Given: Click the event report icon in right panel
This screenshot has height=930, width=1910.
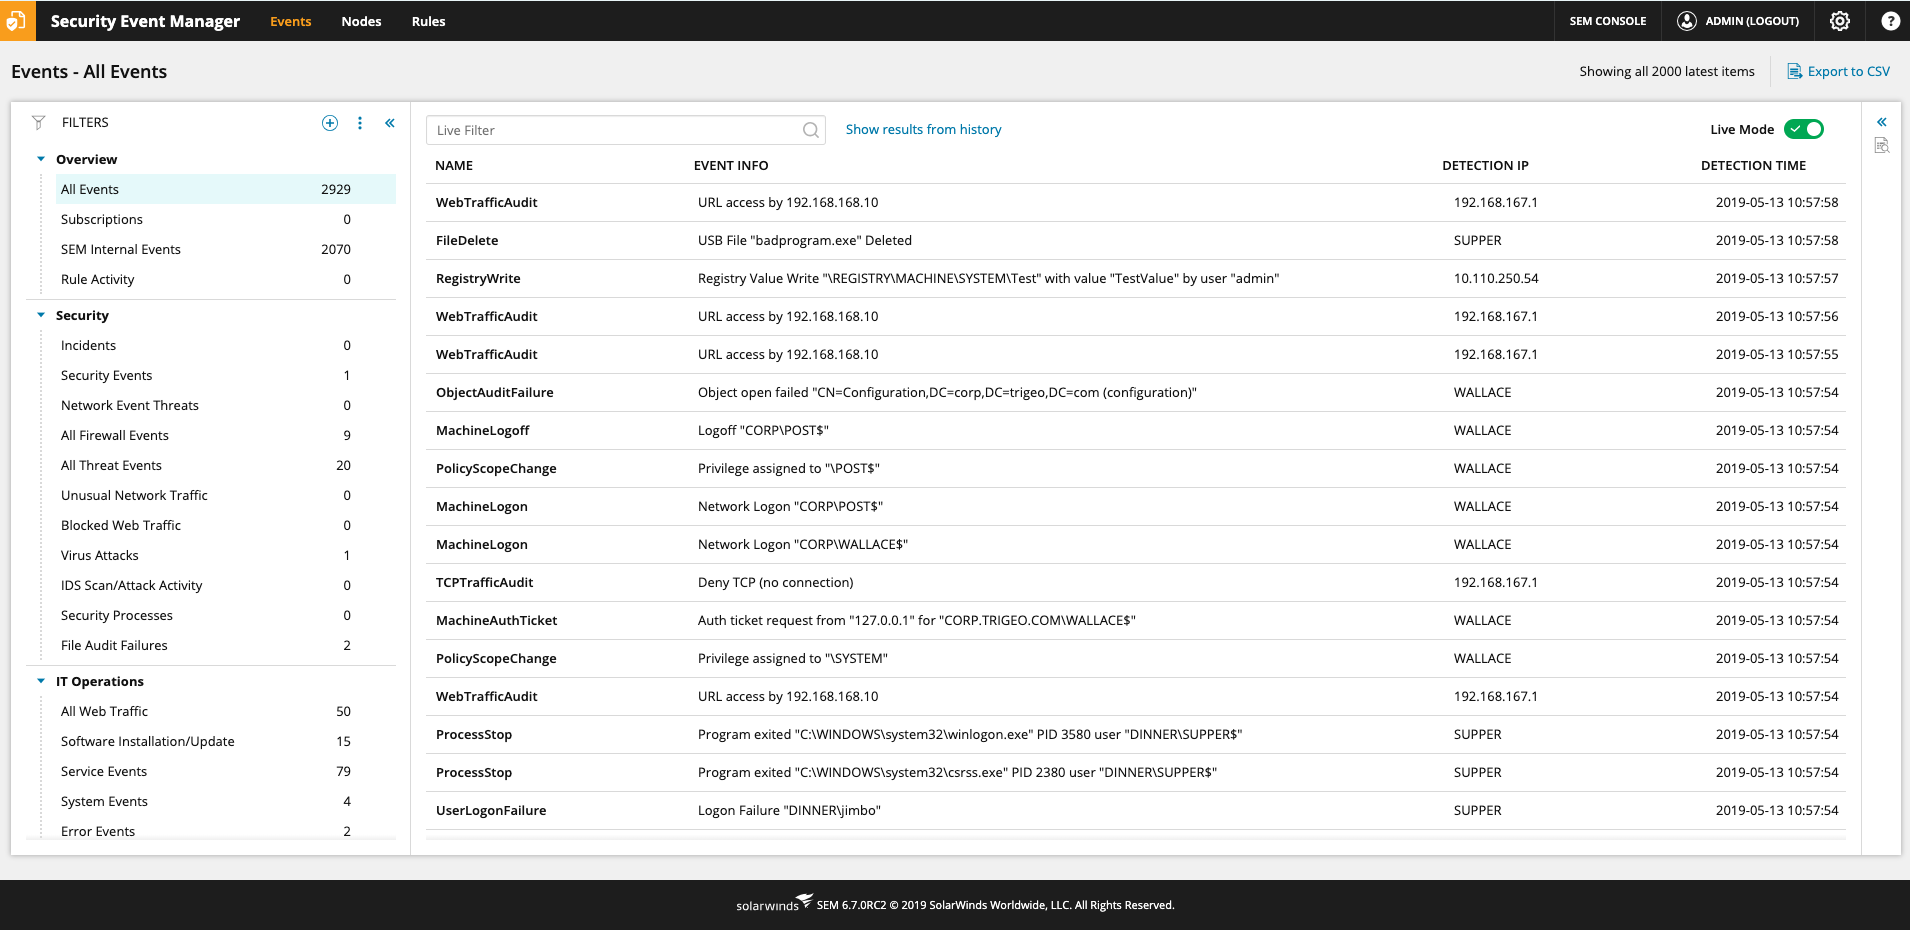Looking at the screenshot, I should pos(1883,145).
